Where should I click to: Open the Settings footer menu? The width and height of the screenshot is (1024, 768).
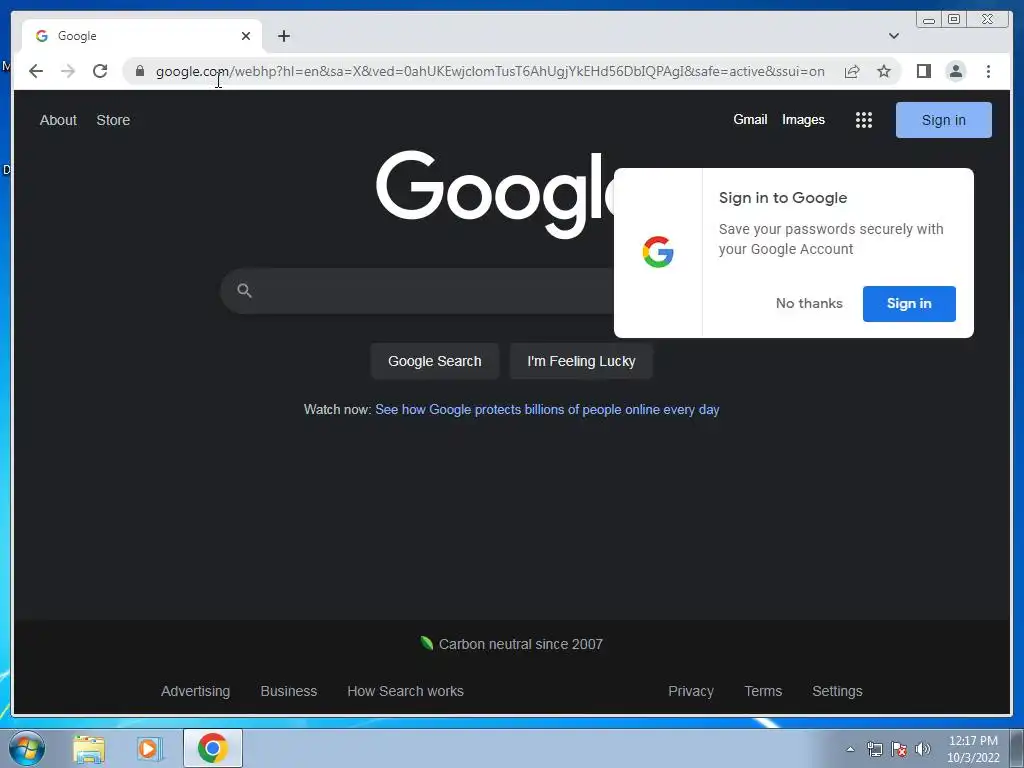837,691
